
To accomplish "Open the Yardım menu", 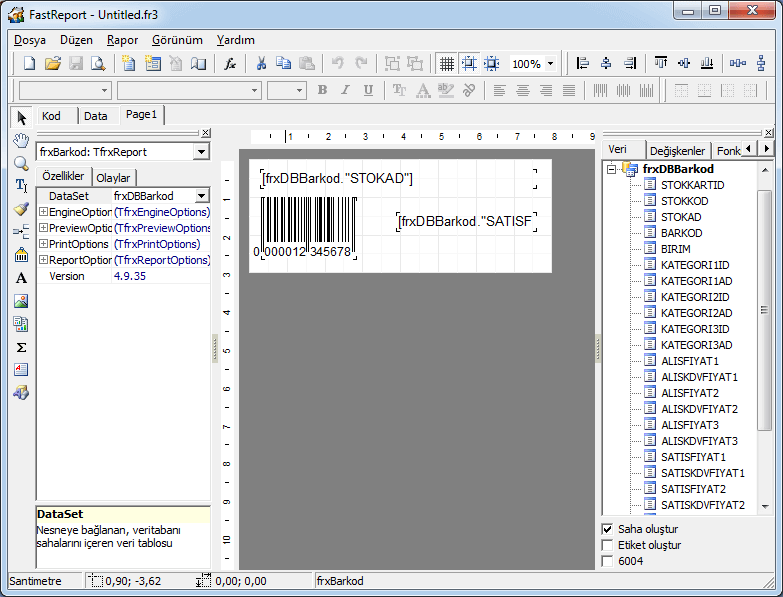I will coord(236,40).
